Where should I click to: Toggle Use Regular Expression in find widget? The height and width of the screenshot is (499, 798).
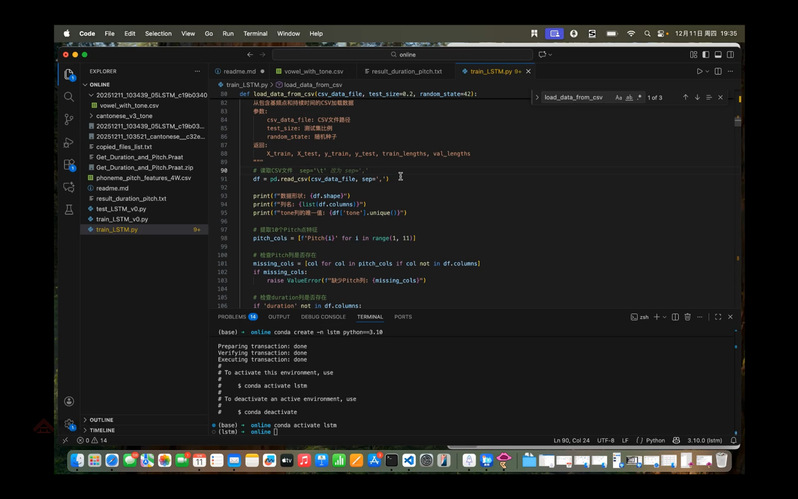[x=639, y=98]
